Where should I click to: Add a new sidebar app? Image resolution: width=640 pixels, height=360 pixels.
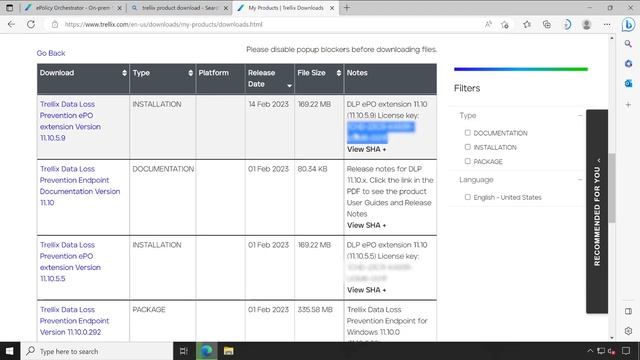click(x=628, y=105)
